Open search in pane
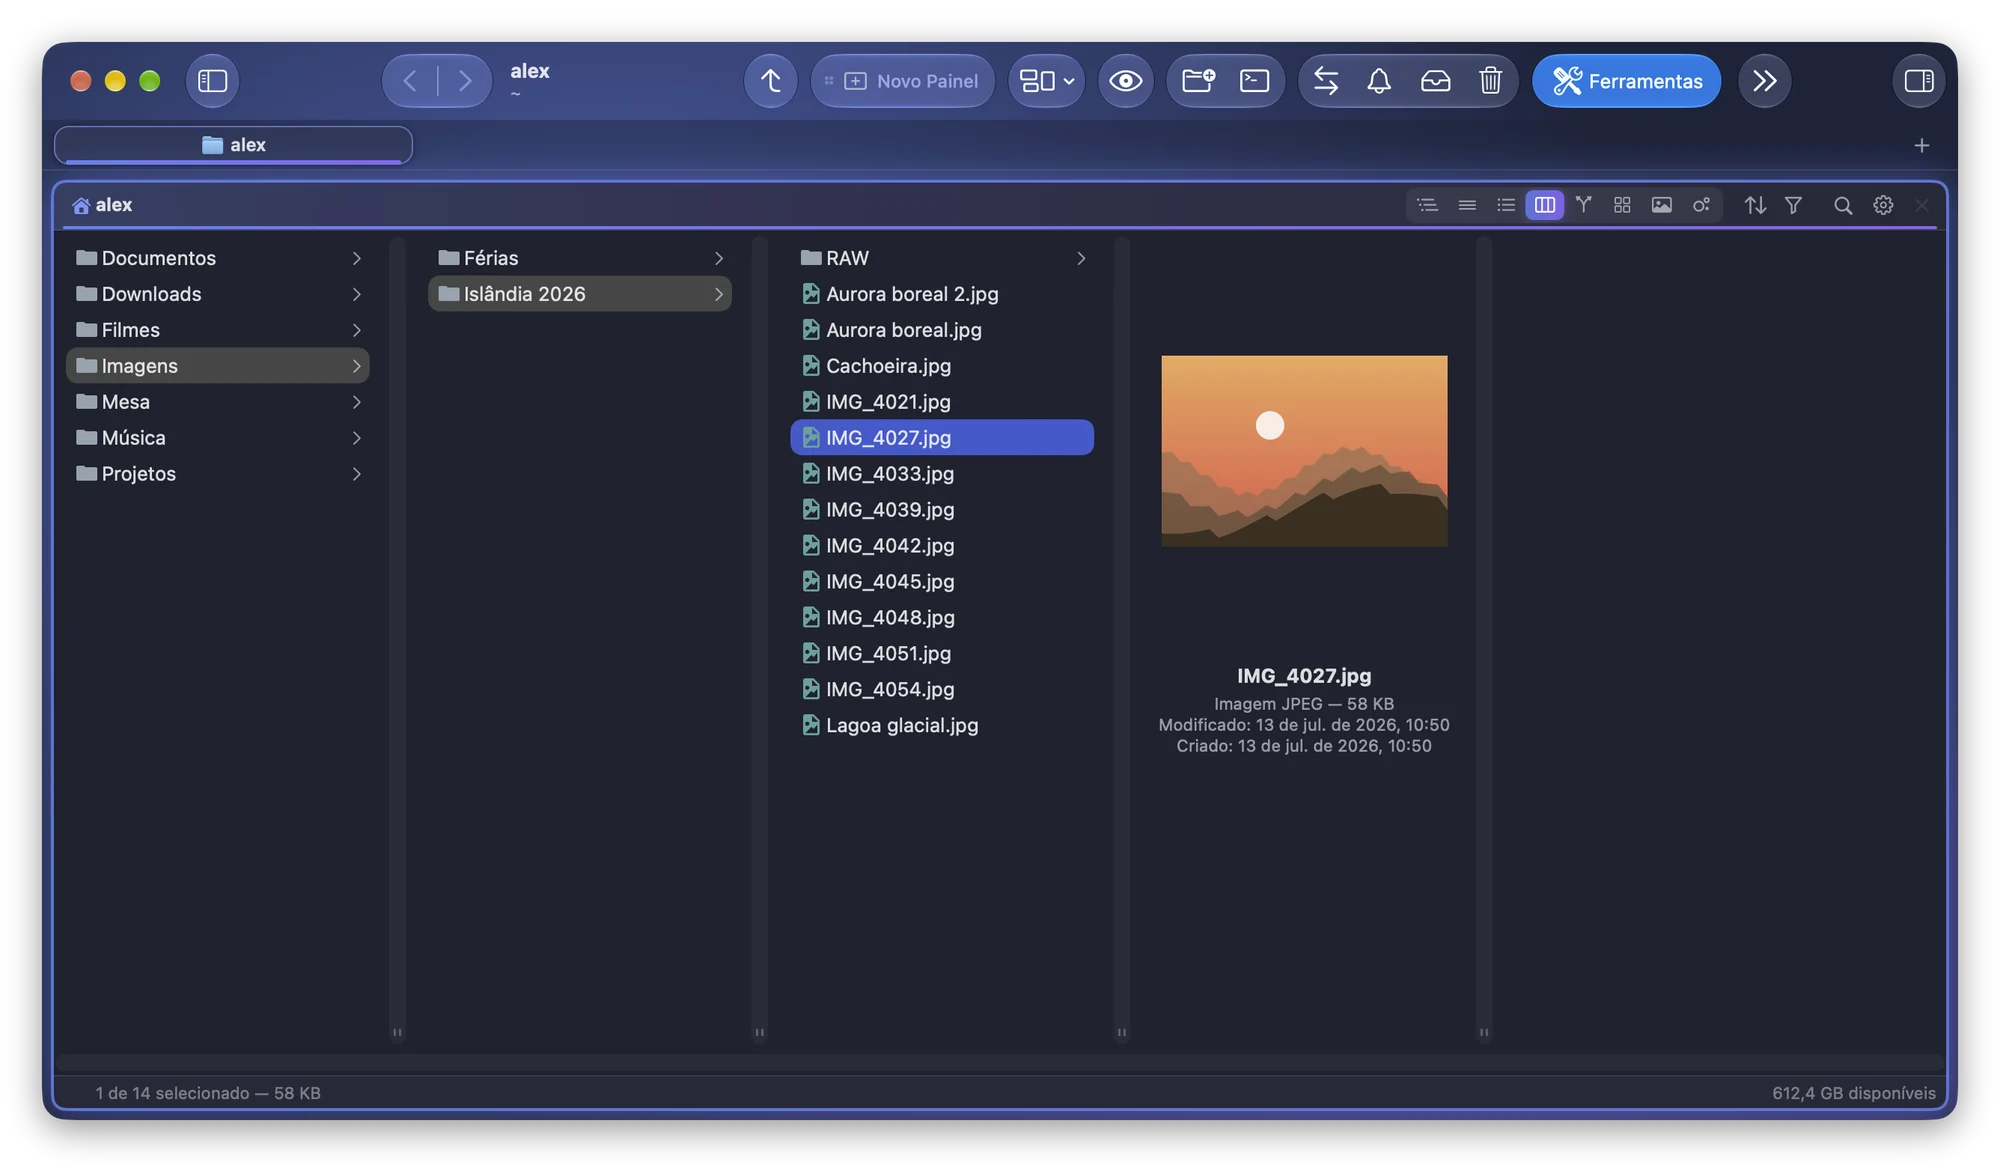Image resolution: width=2000 pixels, height=1162 pixels. pyautogui.click(x=1842, y=205)
